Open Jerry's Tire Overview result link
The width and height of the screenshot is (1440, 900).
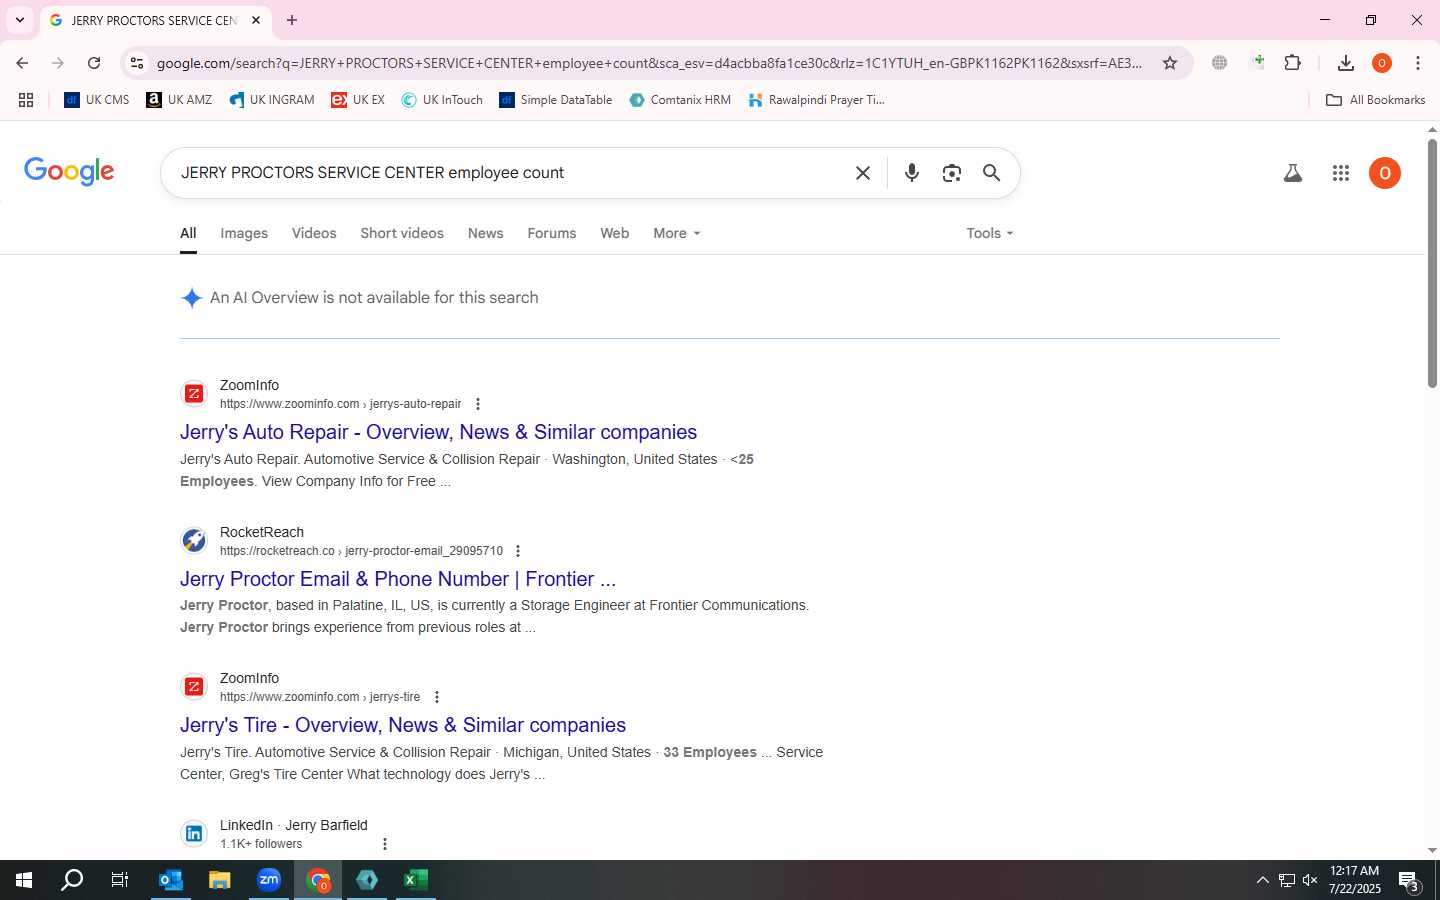point(403,725)
